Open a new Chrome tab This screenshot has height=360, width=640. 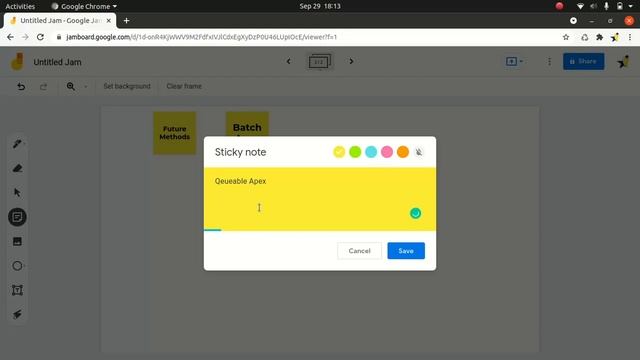[x=126, y=20]
